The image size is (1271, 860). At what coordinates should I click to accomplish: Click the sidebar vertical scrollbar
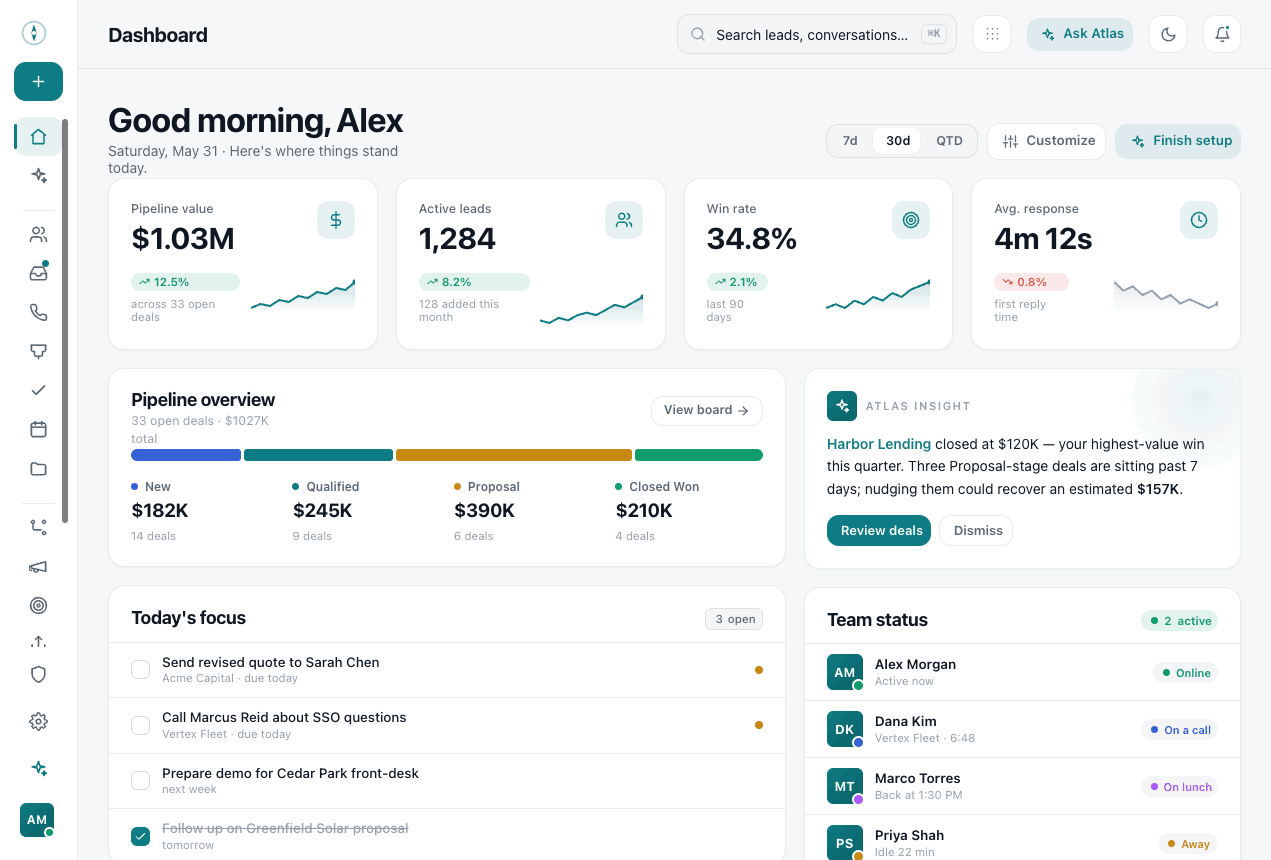pos(65,320)
